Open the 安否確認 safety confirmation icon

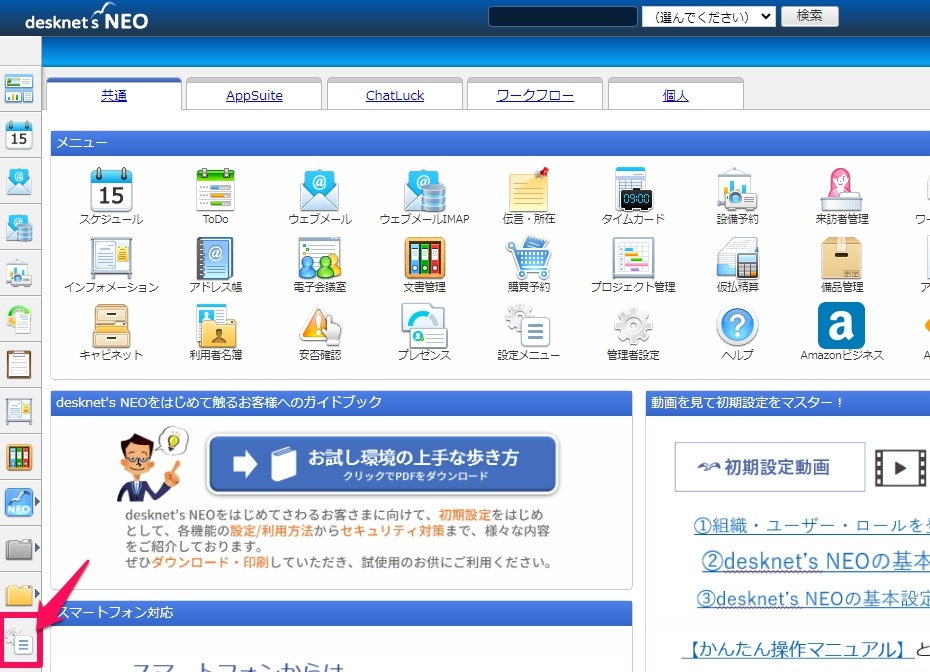click(x=318, y=330)
